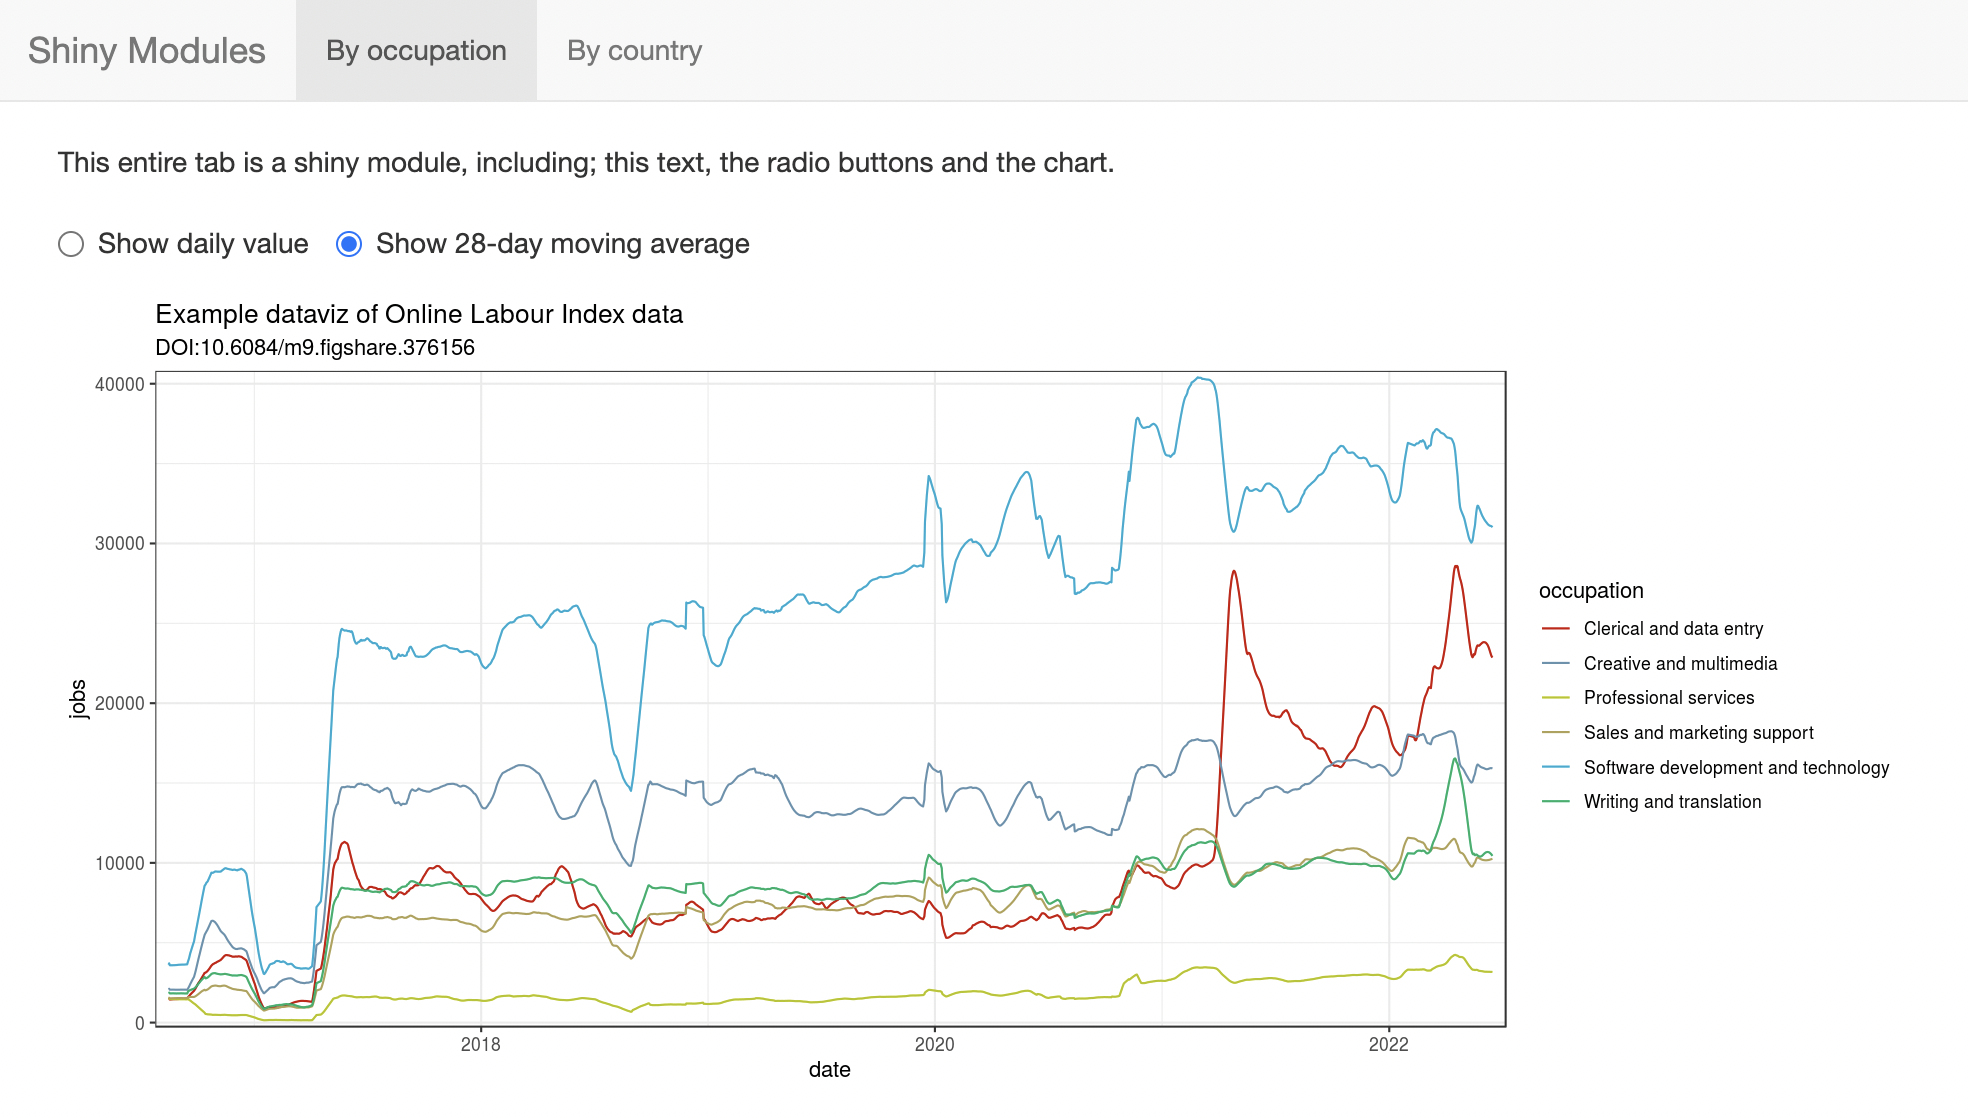The image size is (1968, 1118).
Task: Click the 2018 tick label on date axis
Action: click(x=480, y=1045)
